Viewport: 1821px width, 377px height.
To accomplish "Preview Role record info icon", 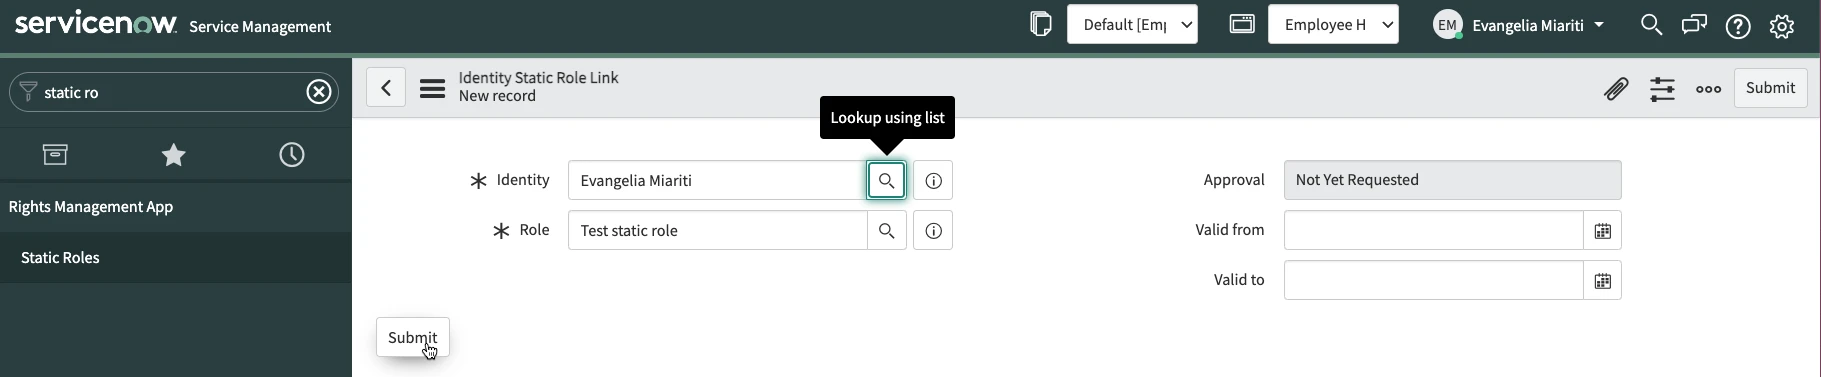I will (933, 230).
